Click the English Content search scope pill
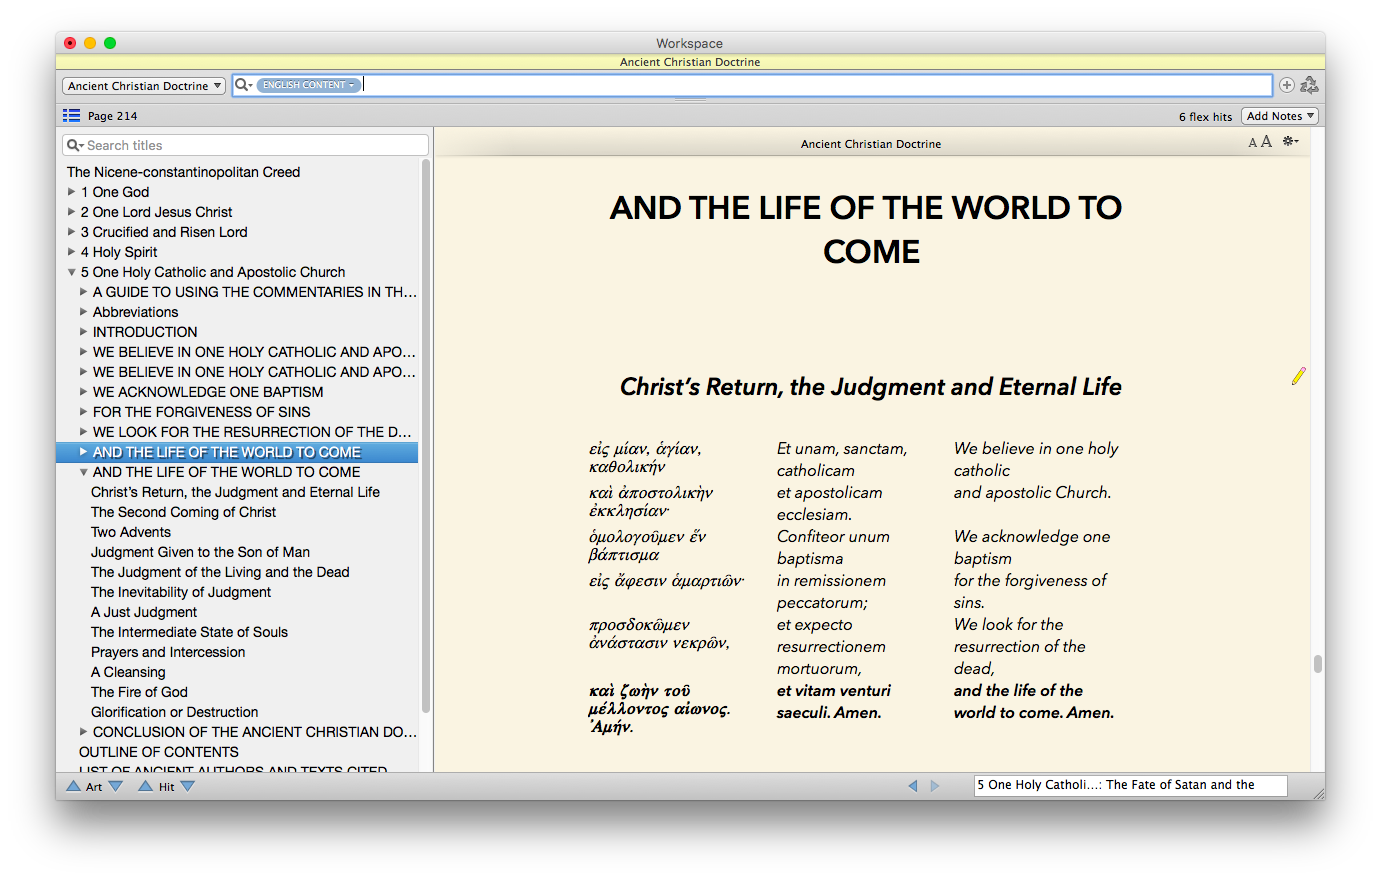The width and height of the screenshot is (1381, 880). click(x=308, y=85)
